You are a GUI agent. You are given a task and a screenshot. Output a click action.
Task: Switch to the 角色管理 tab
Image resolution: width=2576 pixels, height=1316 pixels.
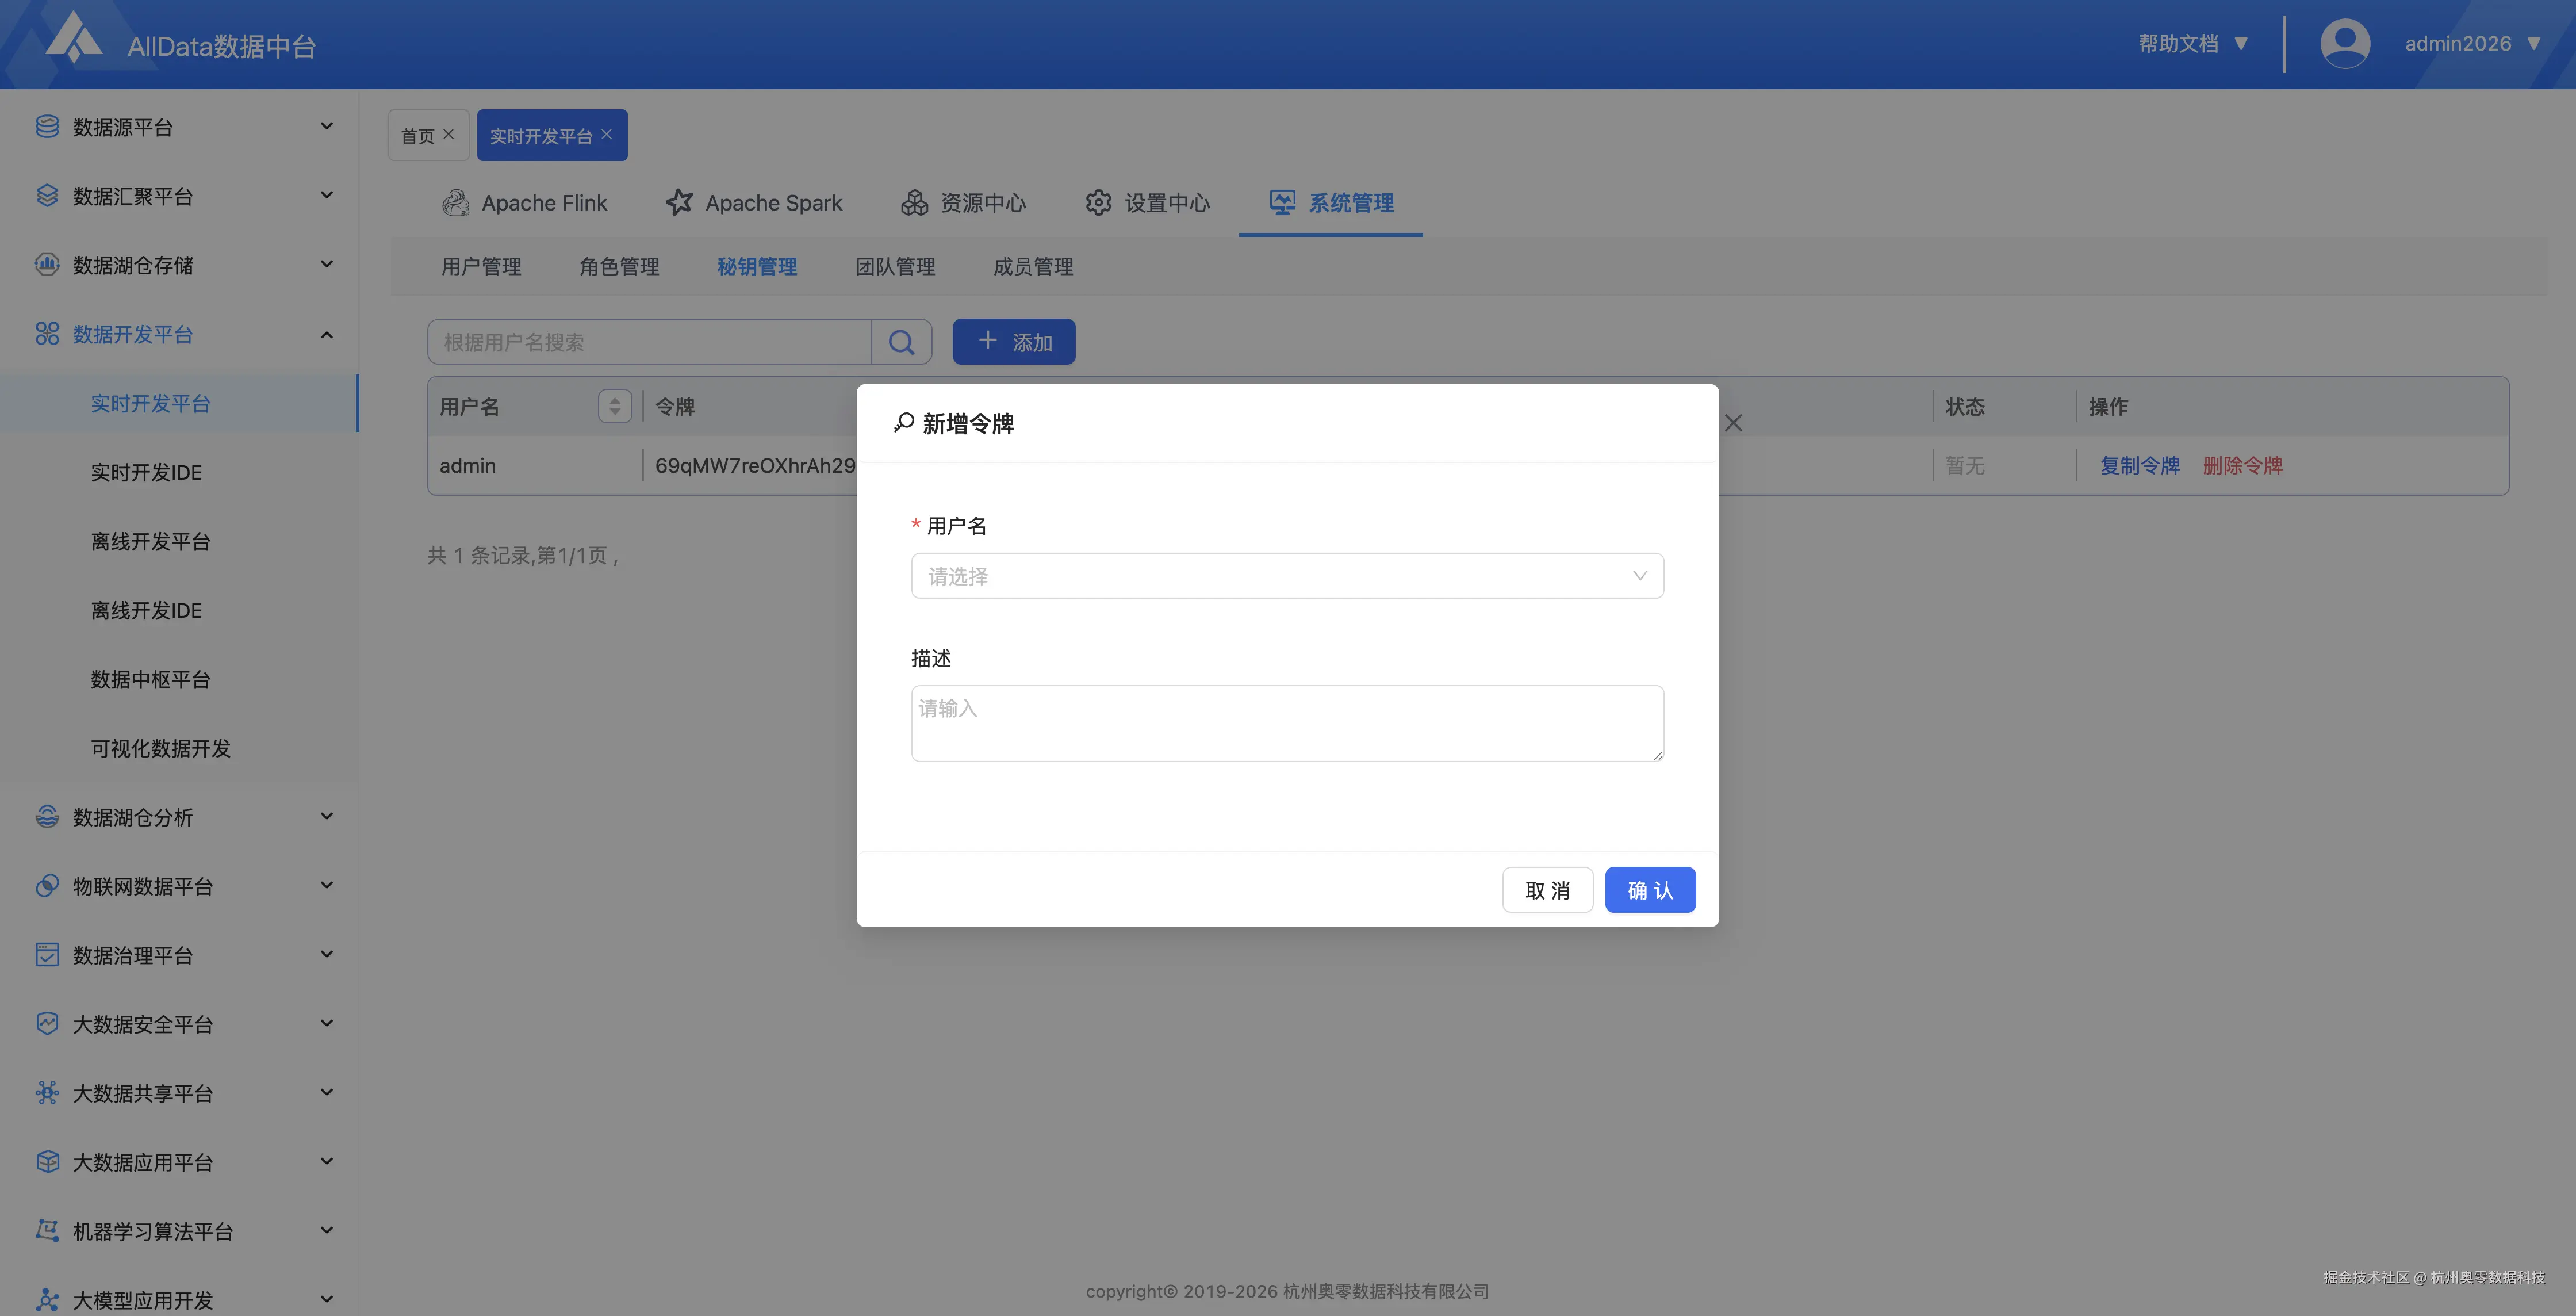619,266
